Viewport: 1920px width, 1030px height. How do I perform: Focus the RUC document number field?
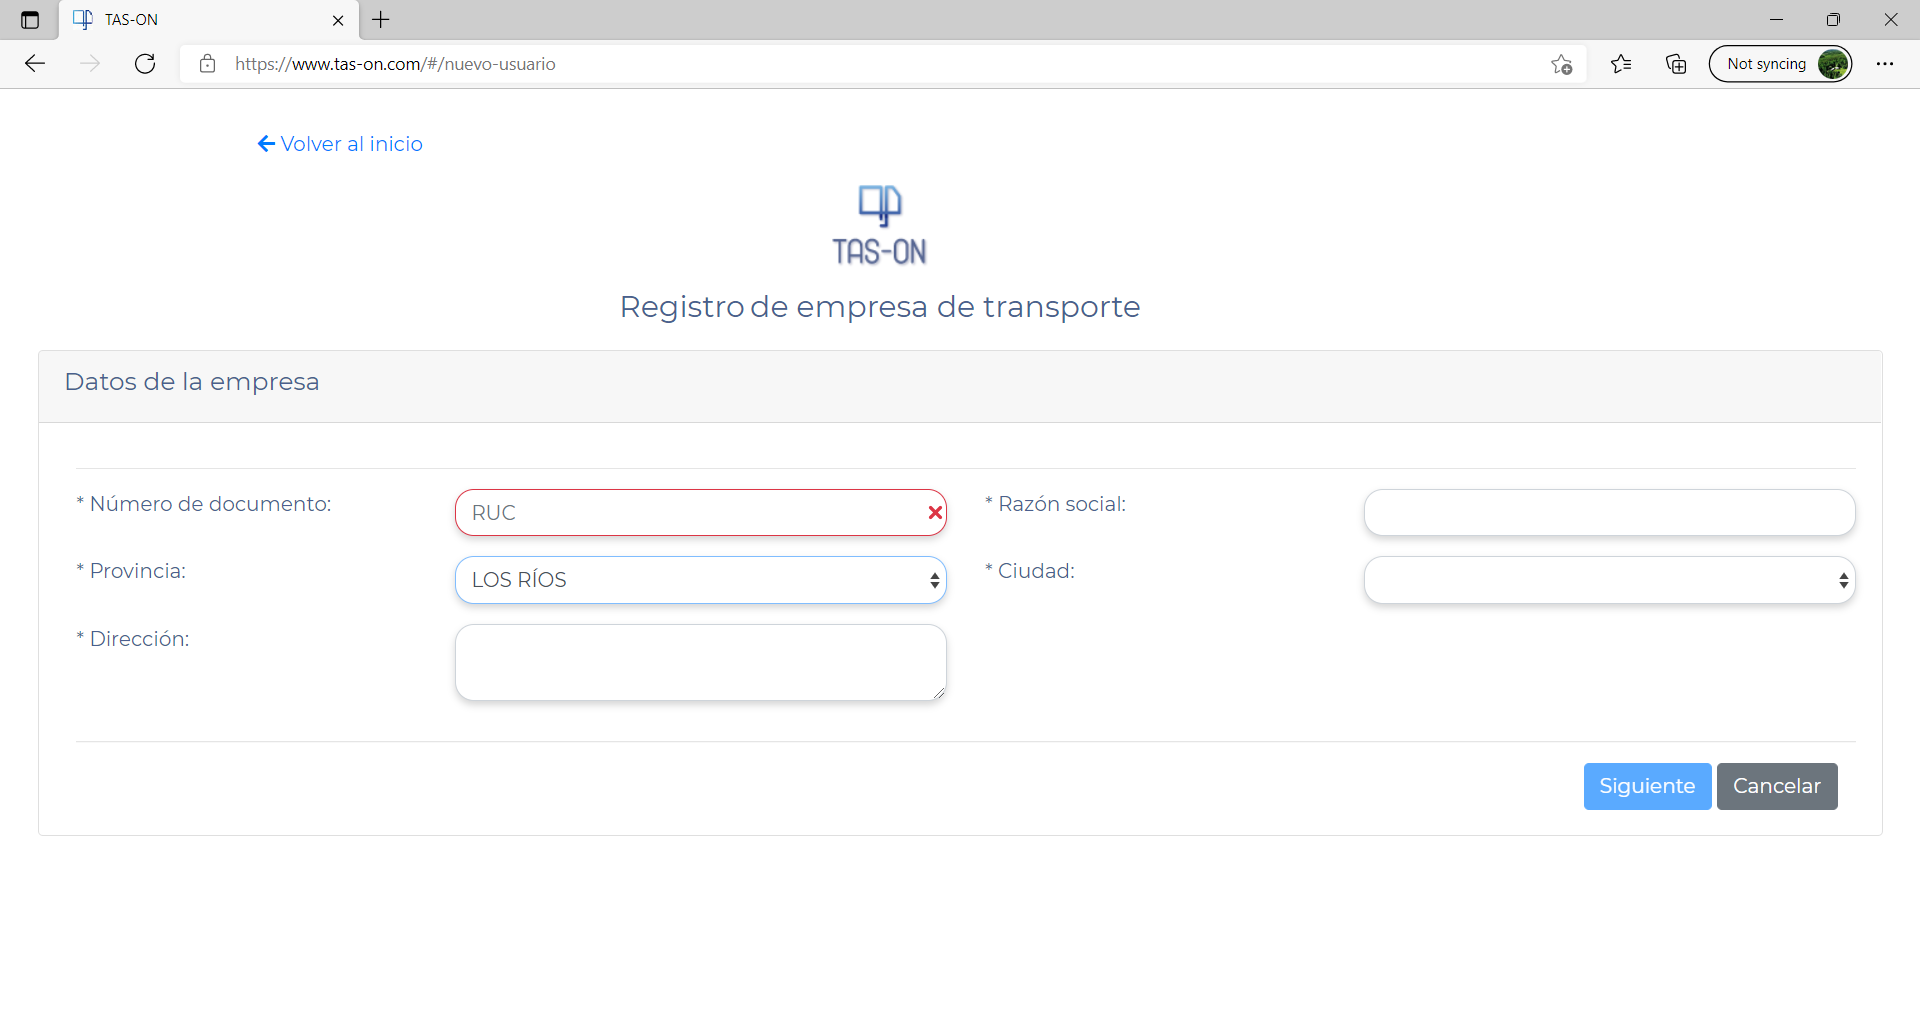(690, 513)
